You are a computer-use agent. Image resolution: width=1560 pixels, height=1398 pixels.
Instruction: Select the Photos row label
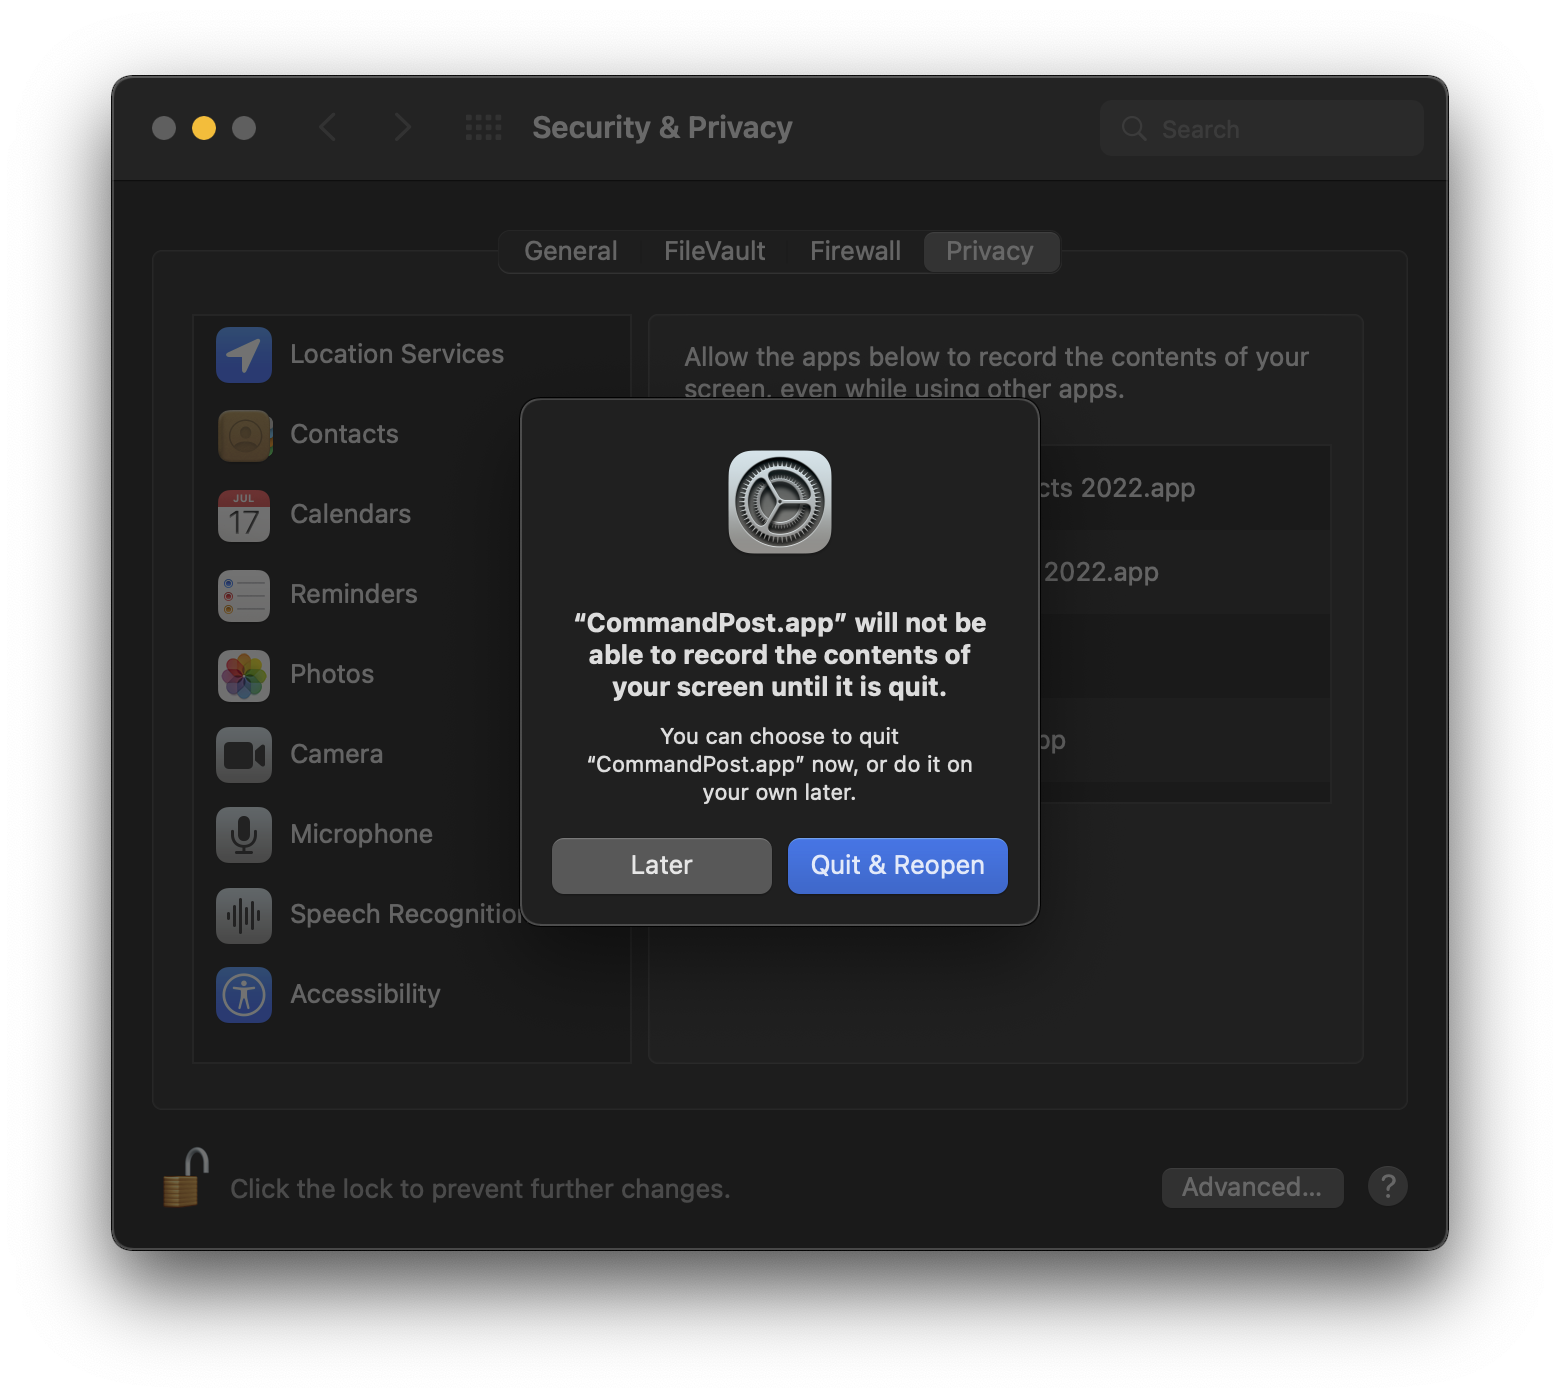(x=332, y=675)
